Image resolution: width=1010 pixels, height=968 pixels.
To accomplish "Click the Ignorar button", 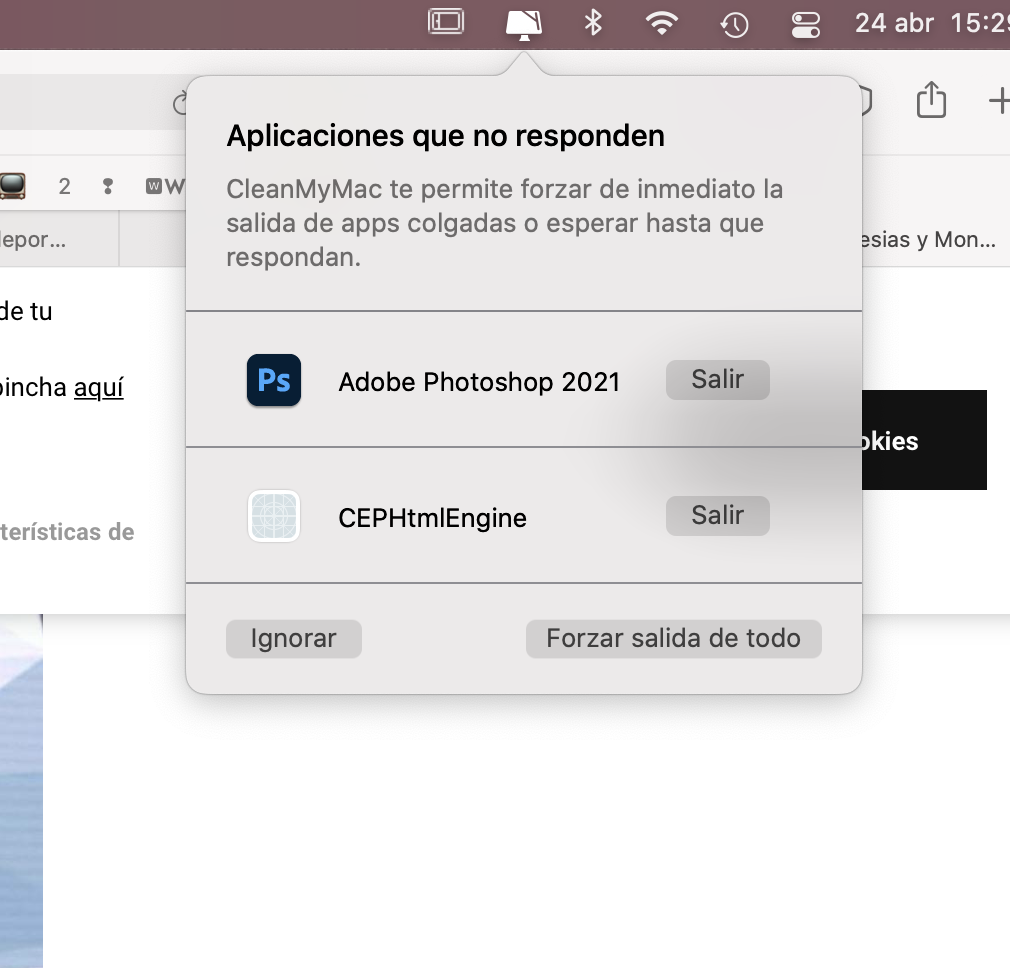I will pos(293,638).
